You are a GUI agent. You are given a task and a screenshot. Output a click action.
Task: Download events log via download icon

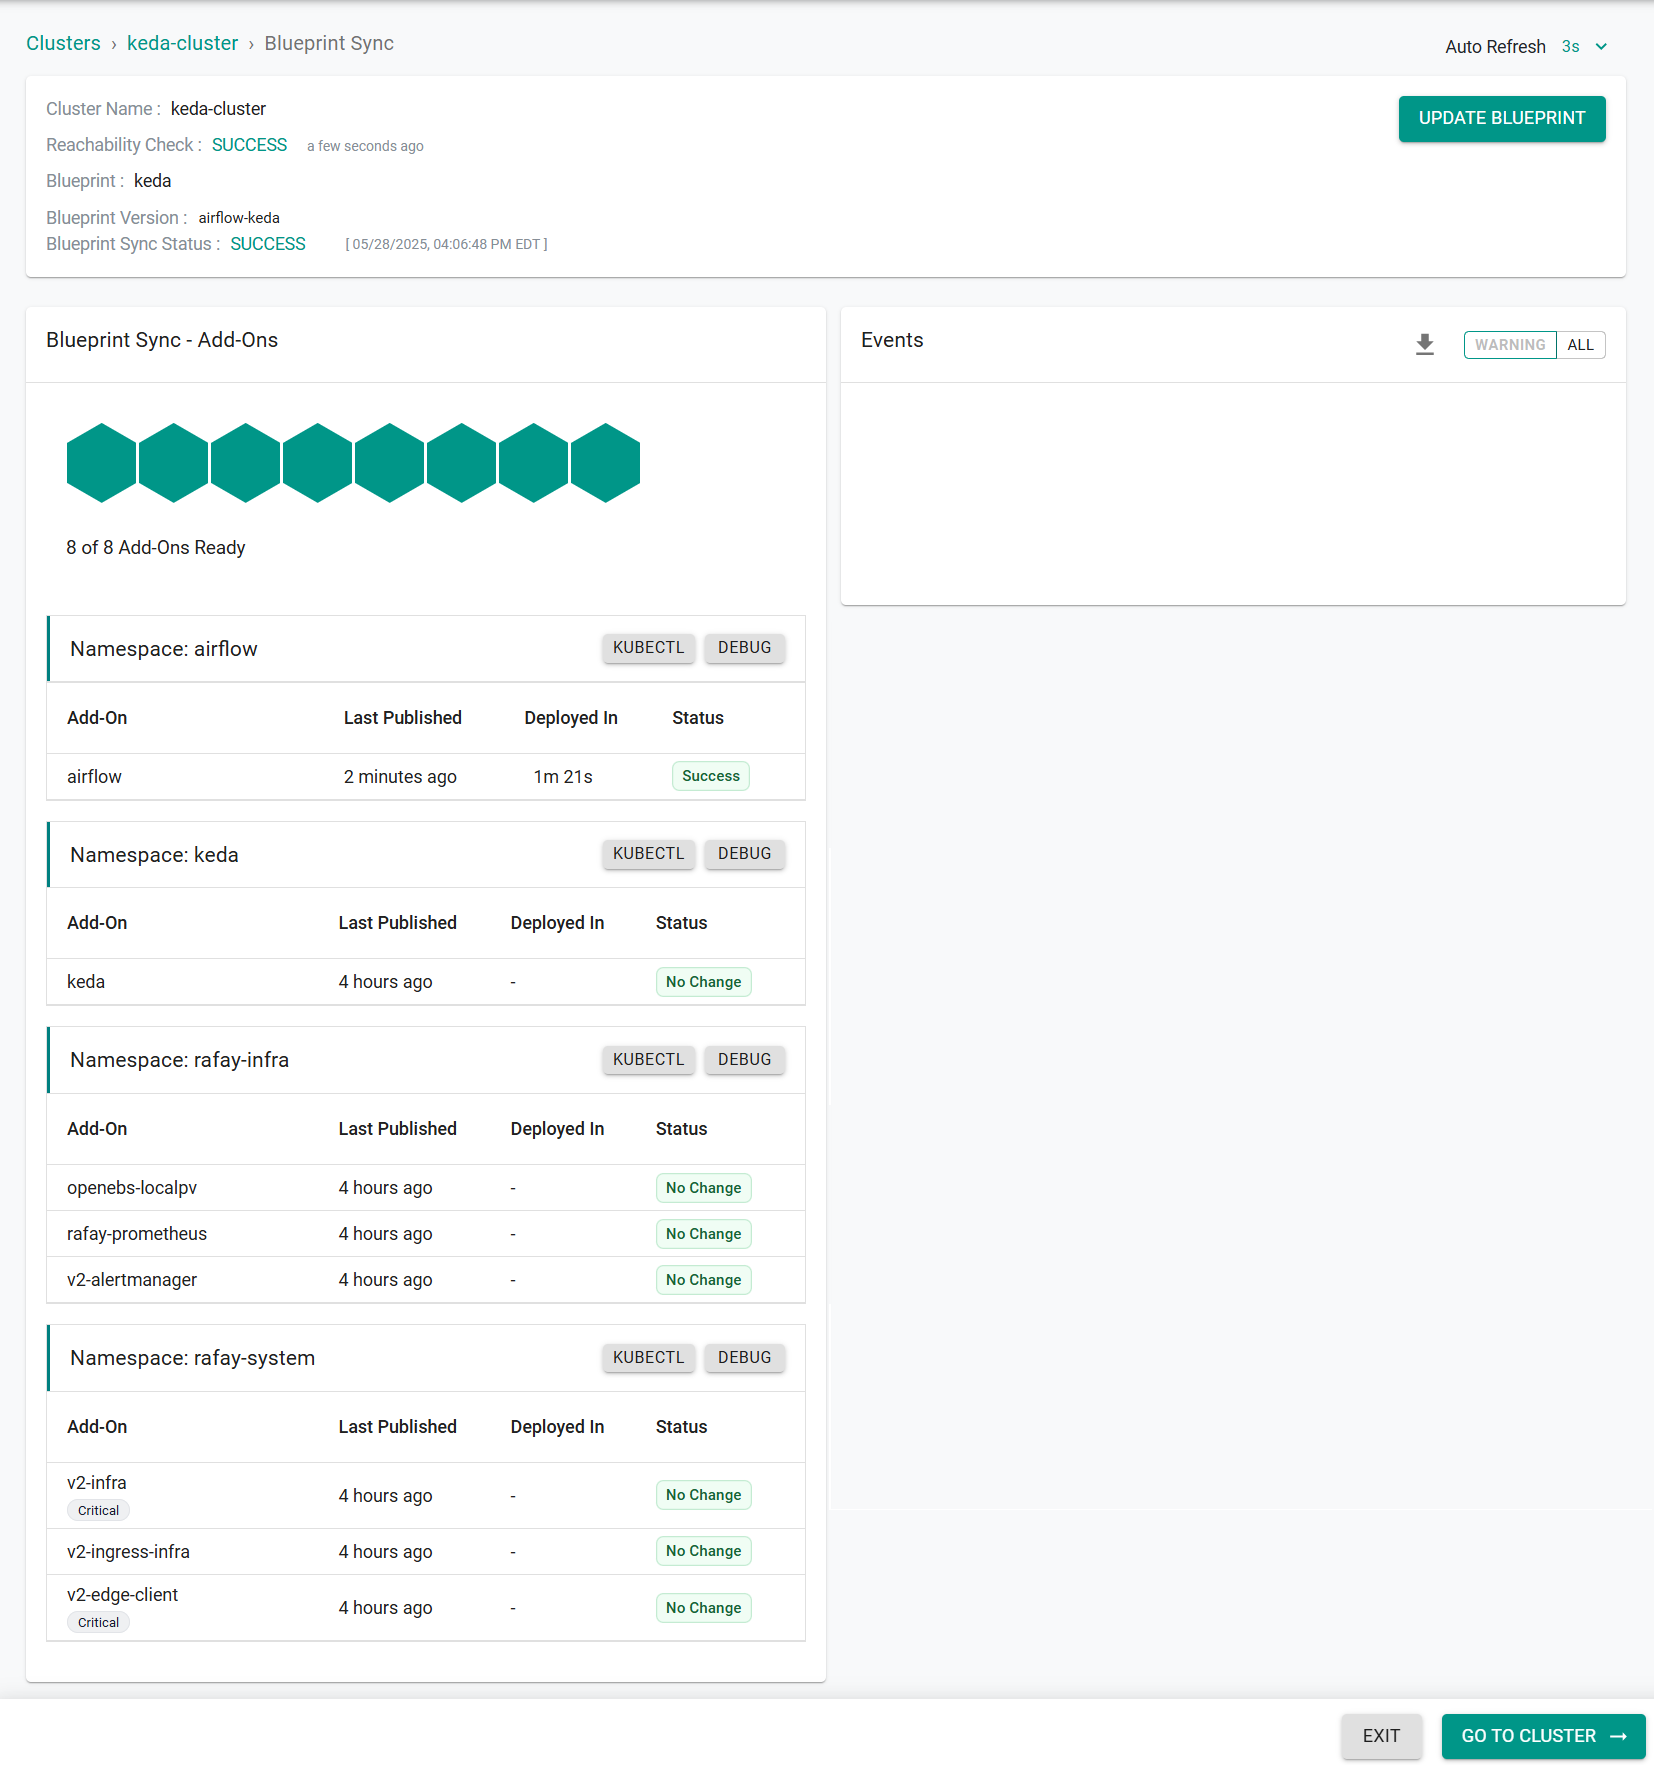click(1425, 345)
